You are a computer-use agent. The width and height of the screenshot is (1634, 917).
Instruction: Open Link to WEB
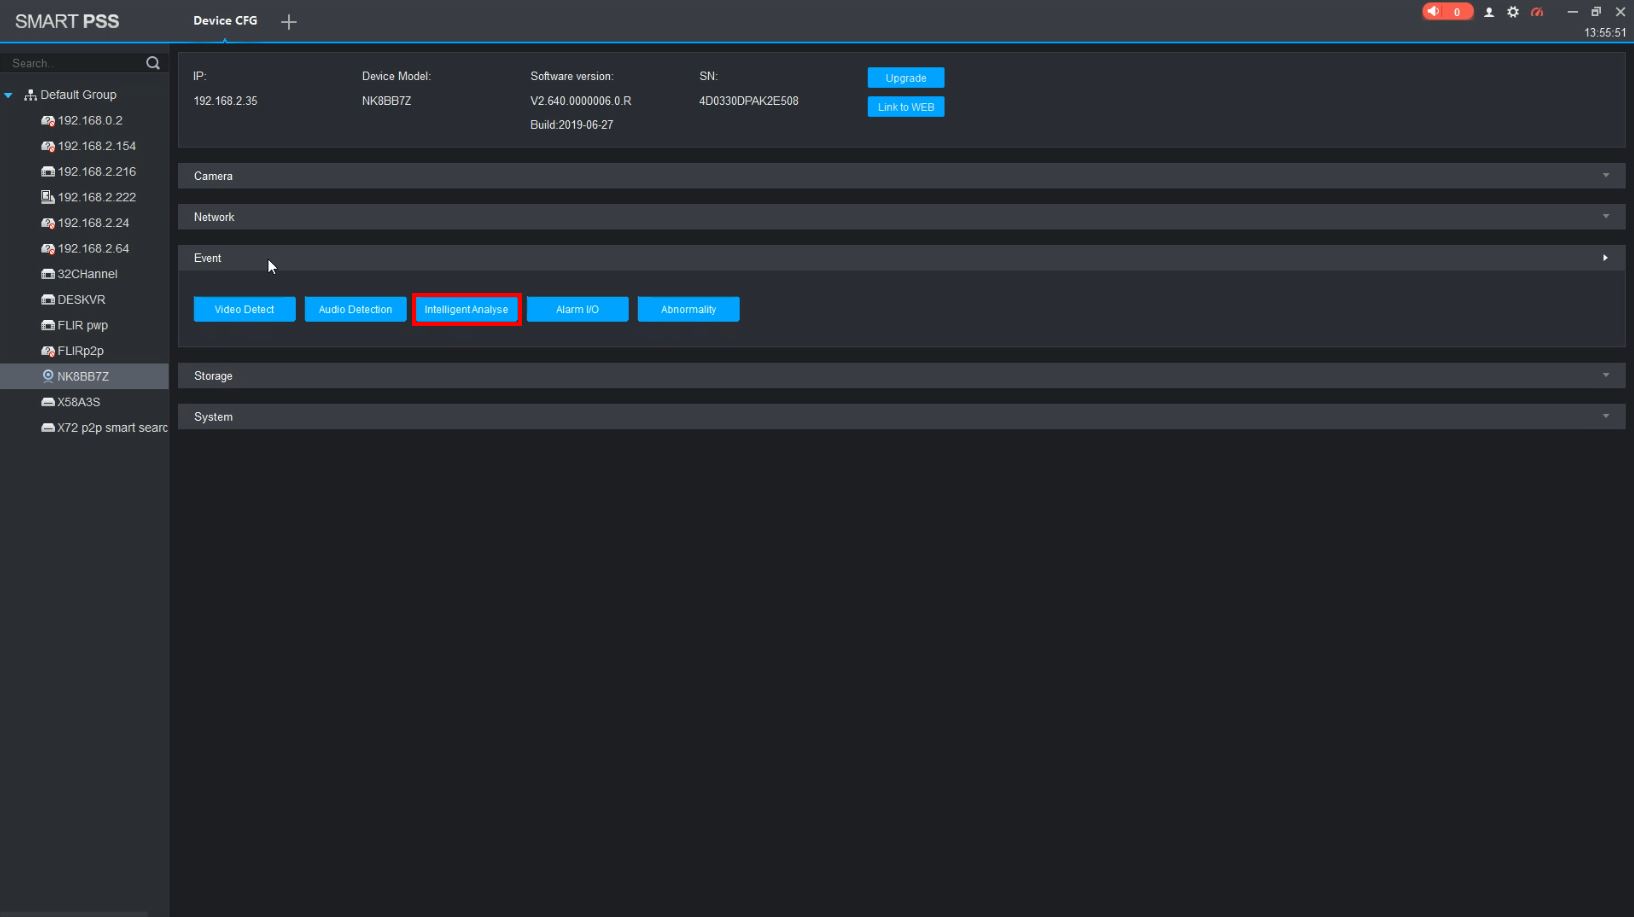(906, 107)
